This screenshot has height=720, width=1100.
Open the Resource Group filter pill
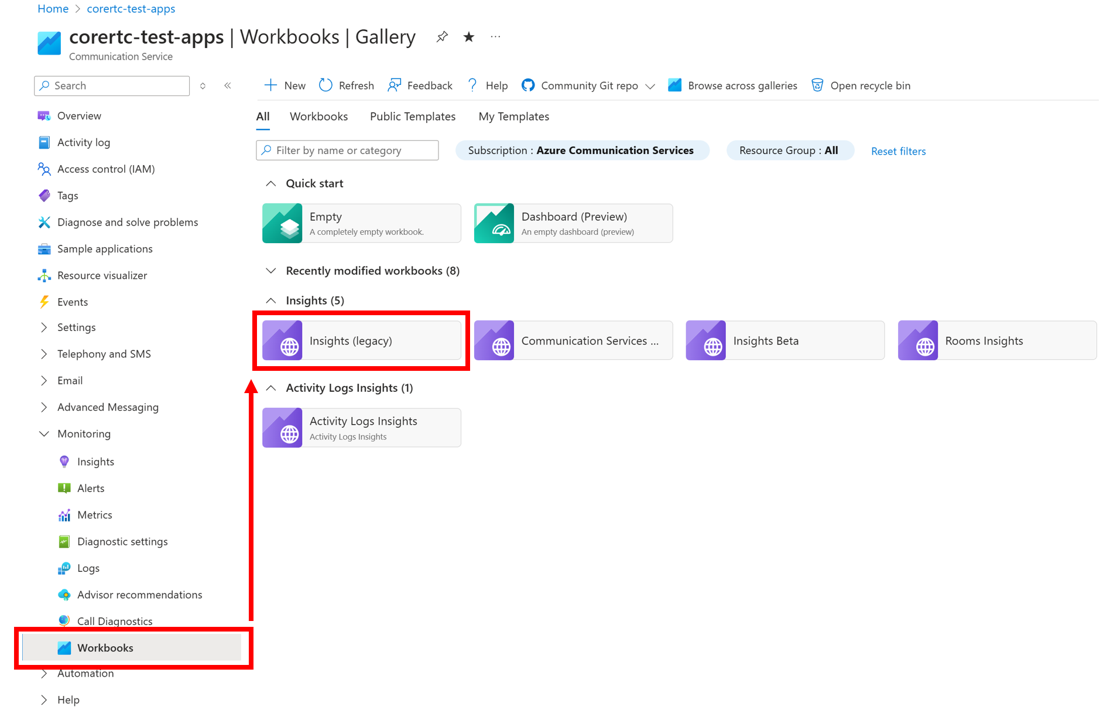[789, 150]
